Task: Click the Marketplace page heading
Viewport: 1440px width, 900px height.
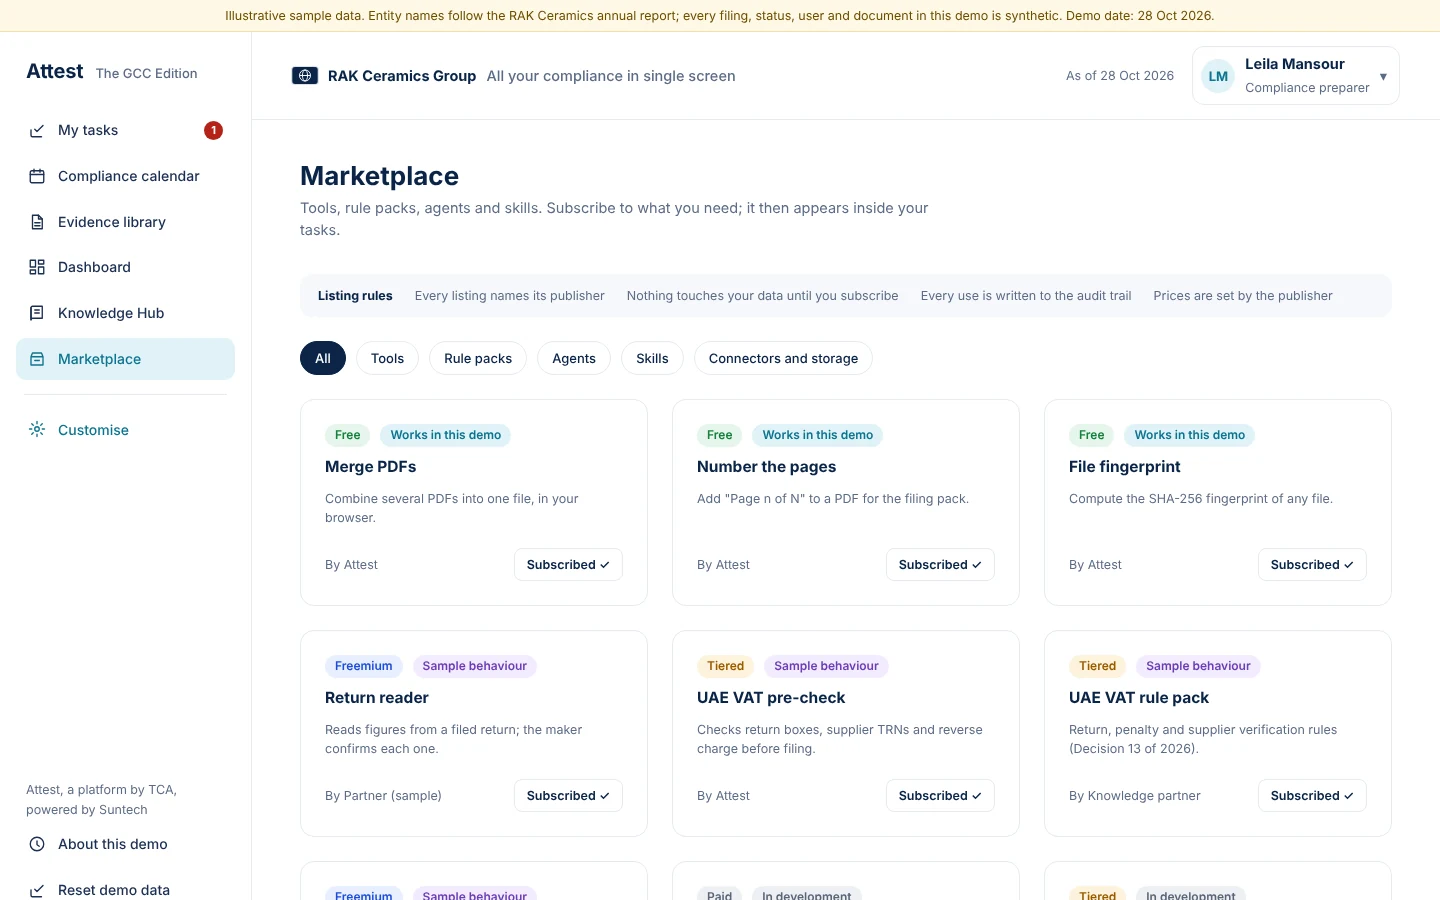Action: 379,176
